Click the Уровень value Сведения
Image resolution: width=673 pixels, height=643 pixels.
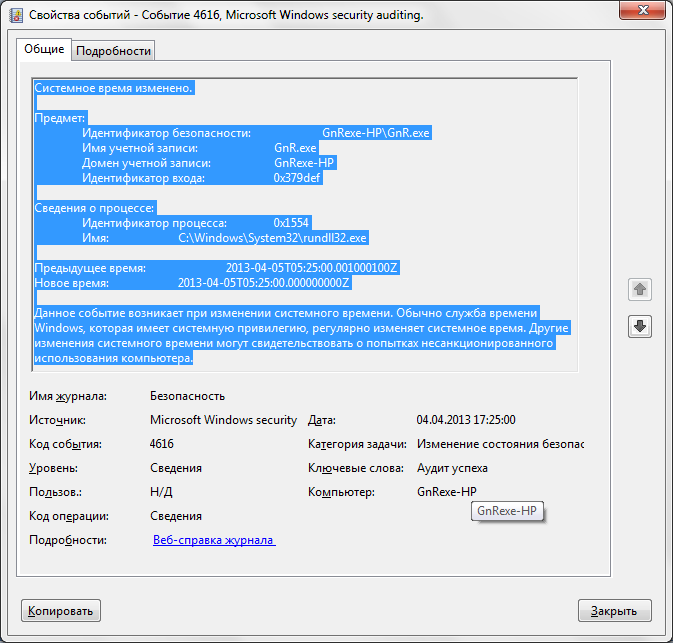coord(176,468)
